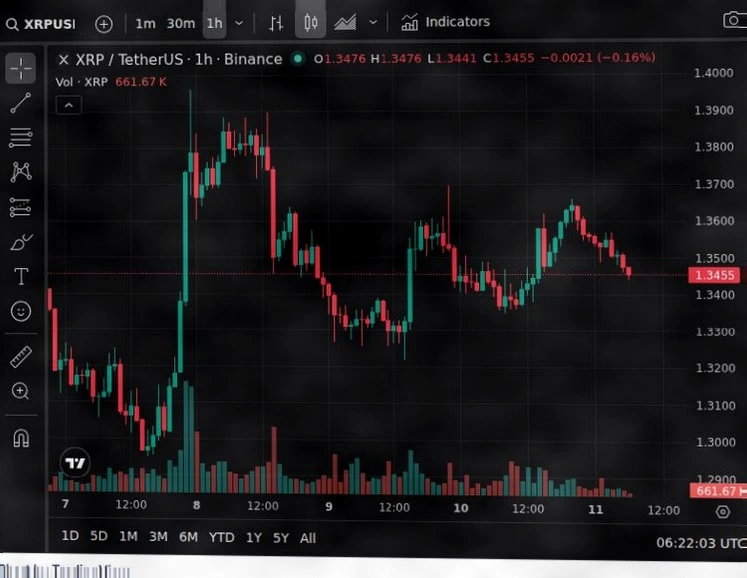Open chart settings hexagon gear icon

[723, 511]
